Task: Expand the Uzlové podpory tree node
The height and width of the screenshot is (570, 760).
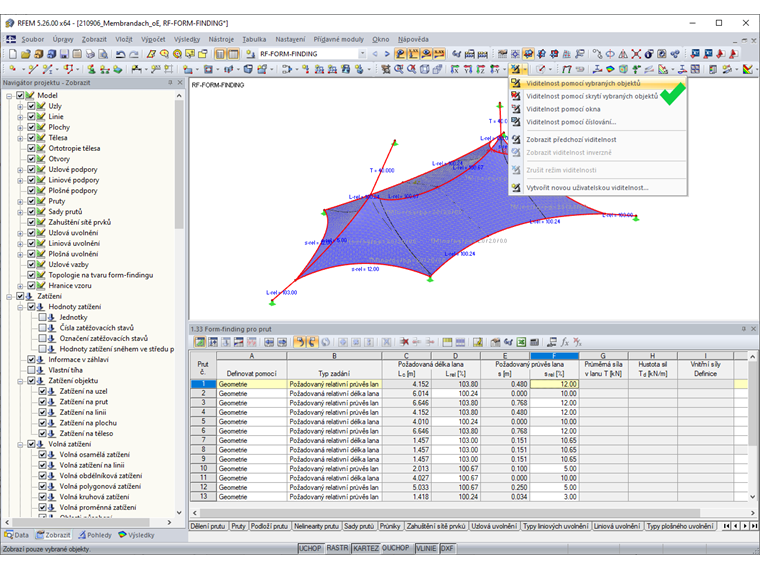Action: [20, 170]
